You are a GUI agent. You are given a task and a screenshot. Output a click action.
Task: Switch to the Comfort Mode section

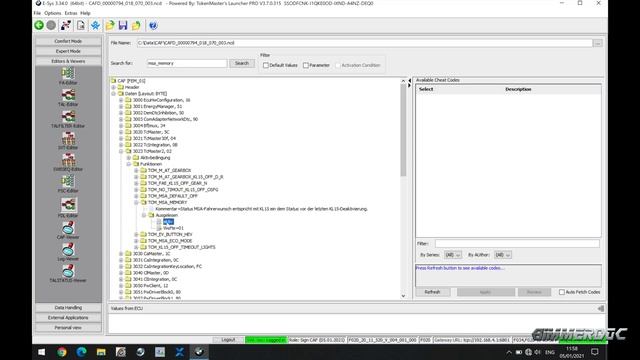[x=68, y=41]
